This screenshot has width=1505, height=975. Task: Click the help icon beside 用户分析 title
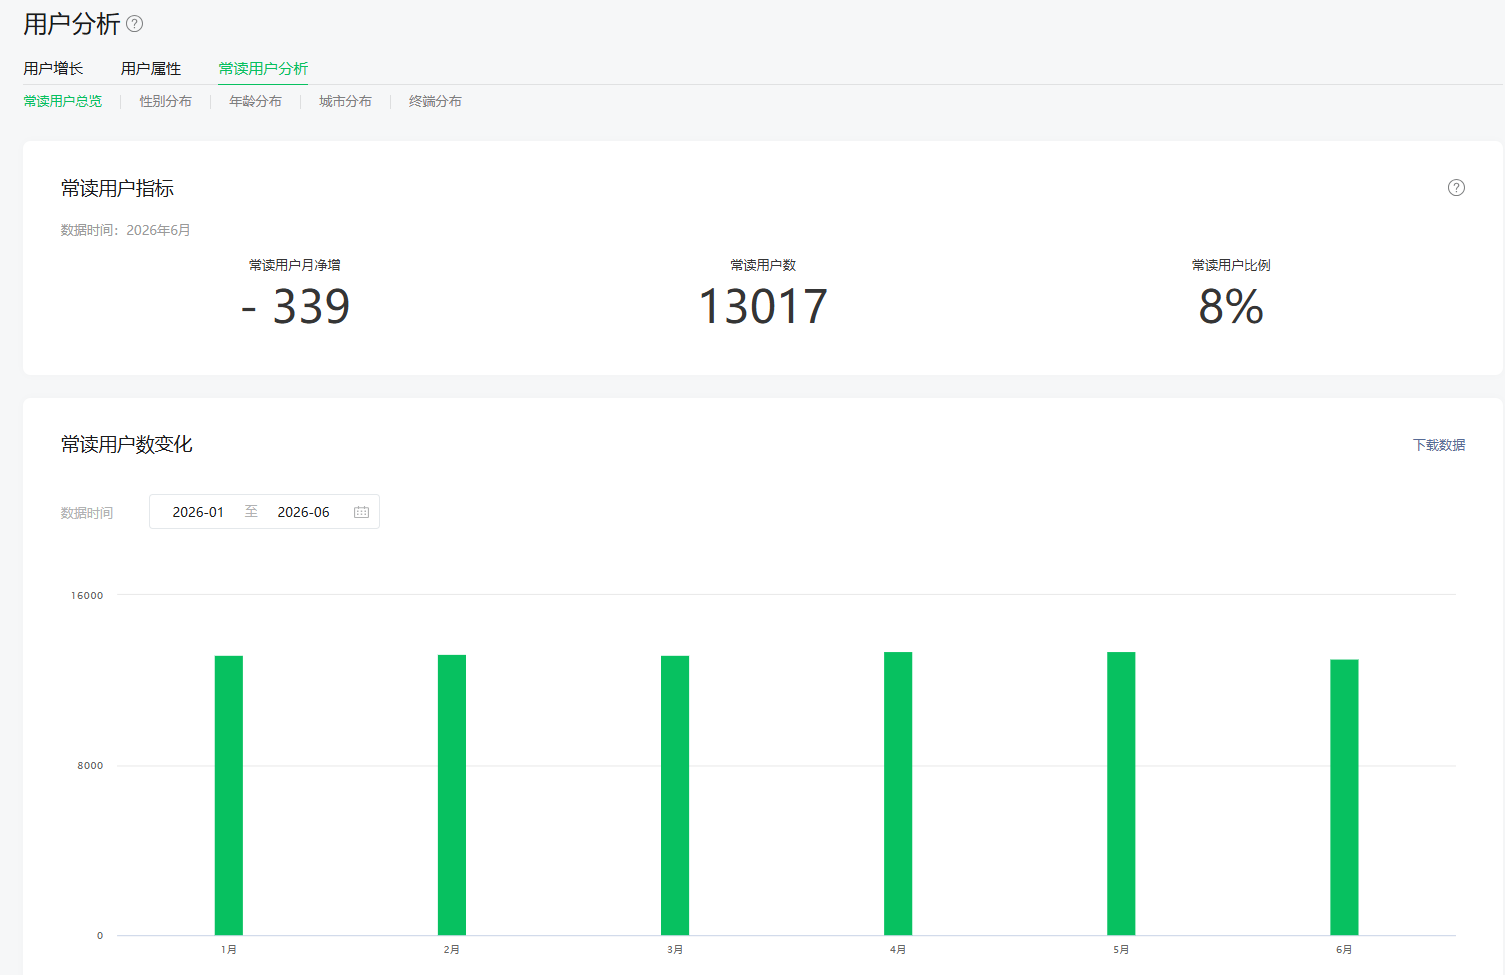pyautogui.click(x=135, y=24)
